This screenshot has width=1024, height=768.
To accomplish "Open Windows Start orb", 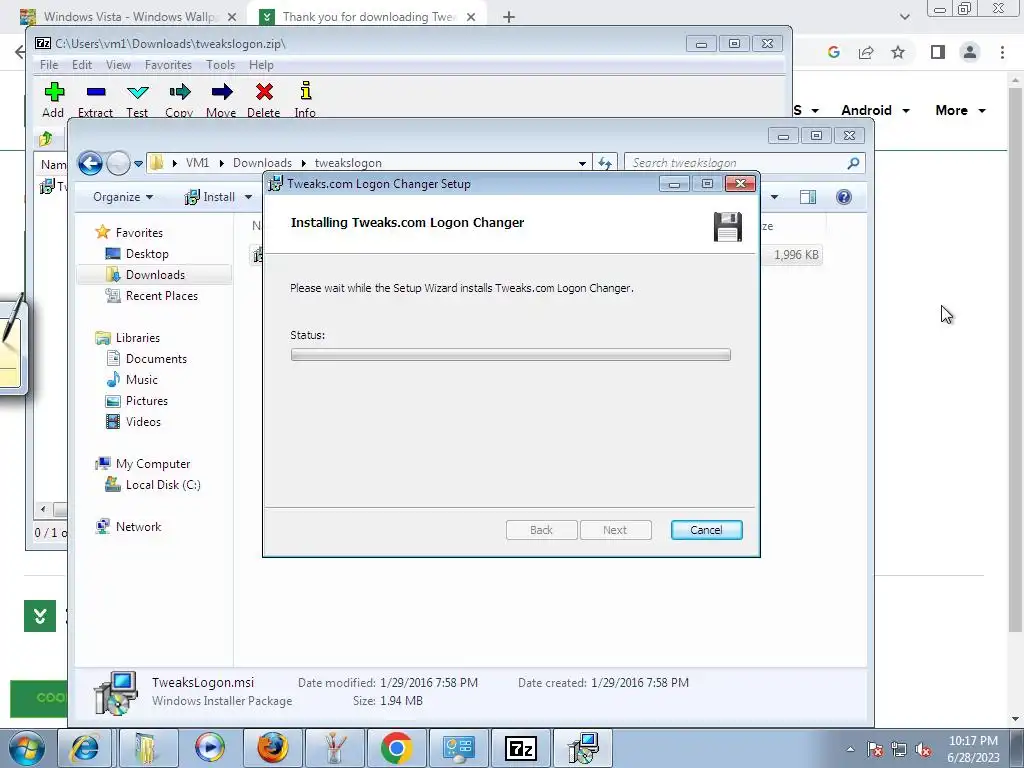I will 26,748.
